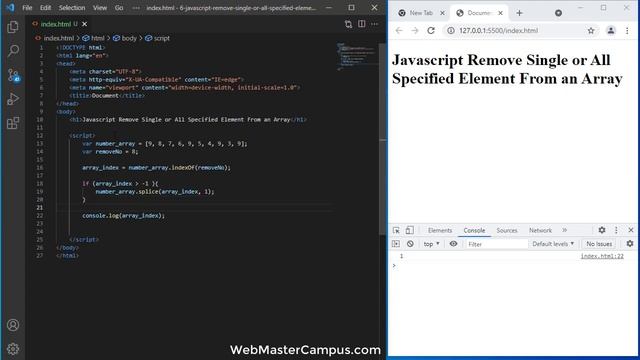The height and width of the screenshot is (360, 640).
Task: Go back in the Chrome browser
Action: point(399,31)
